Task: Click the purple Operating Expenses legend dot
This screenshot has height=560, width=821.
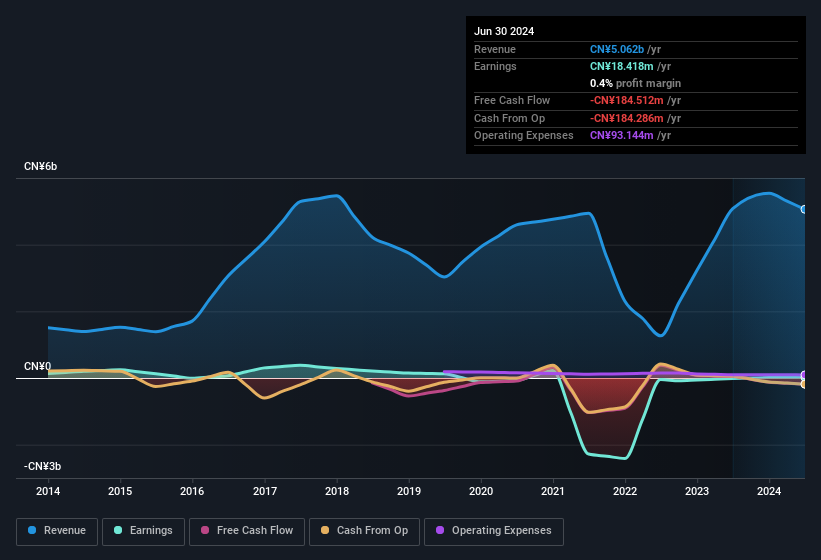Action: click(x=440, y=530)
